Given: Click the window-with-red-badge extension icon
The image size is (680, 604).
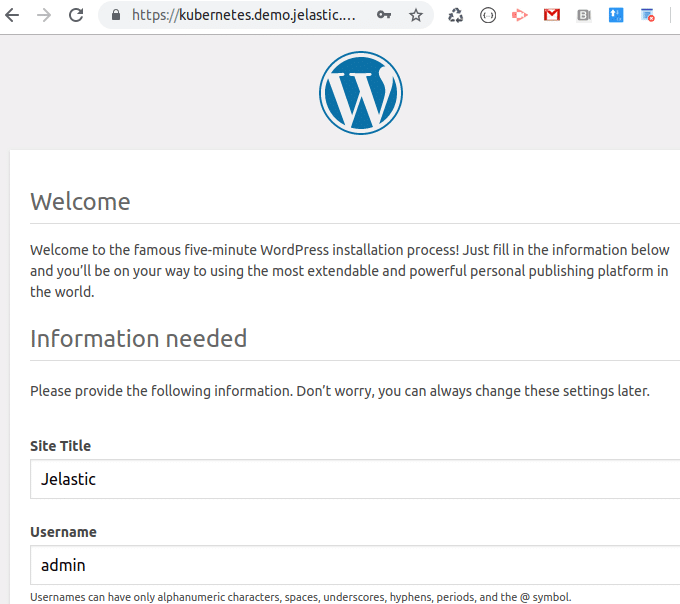Looking at the screenshot, I should pyautogui.click(x=648, y=15).
